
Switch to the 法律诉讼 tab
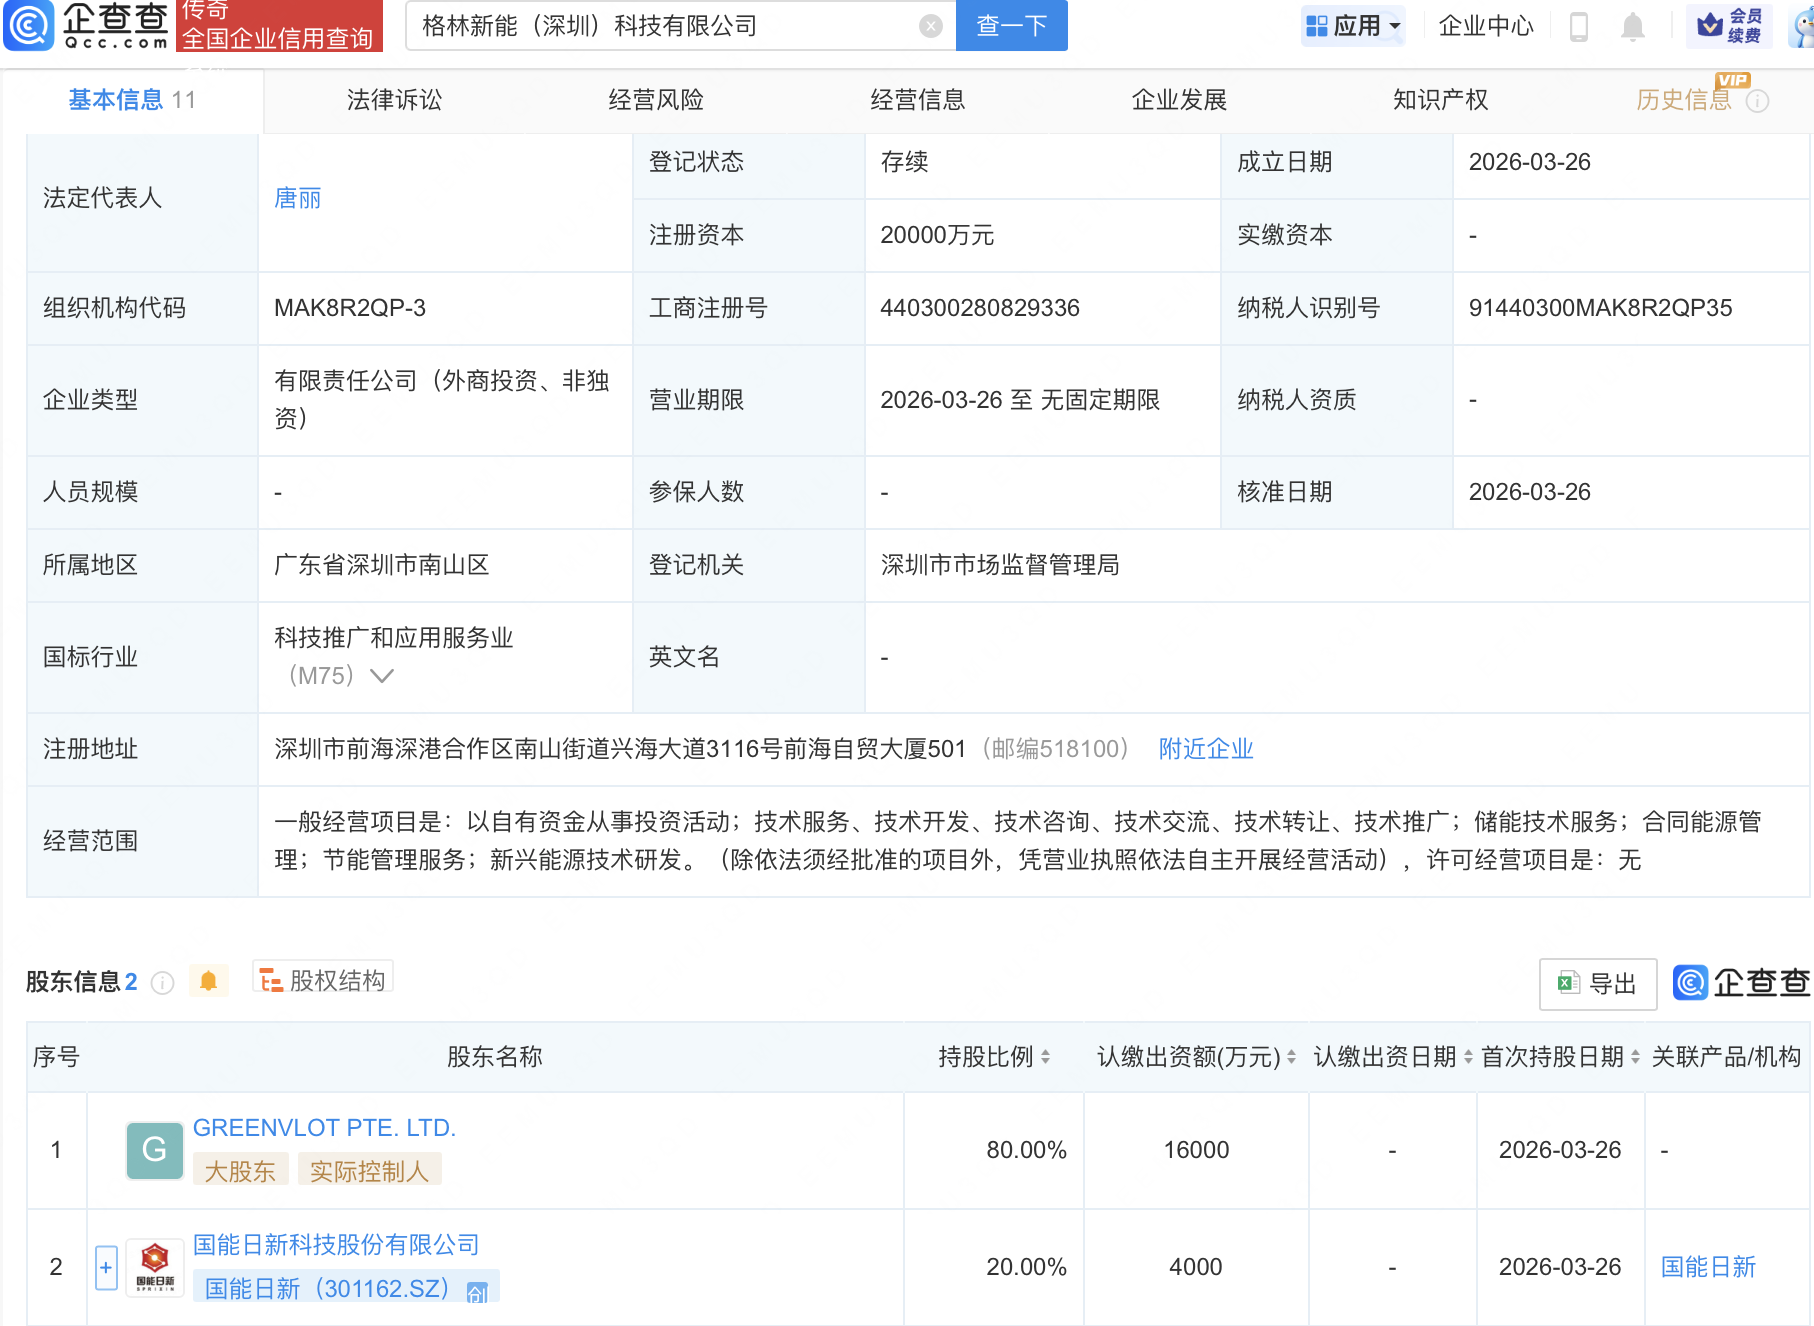click(394, 100)
